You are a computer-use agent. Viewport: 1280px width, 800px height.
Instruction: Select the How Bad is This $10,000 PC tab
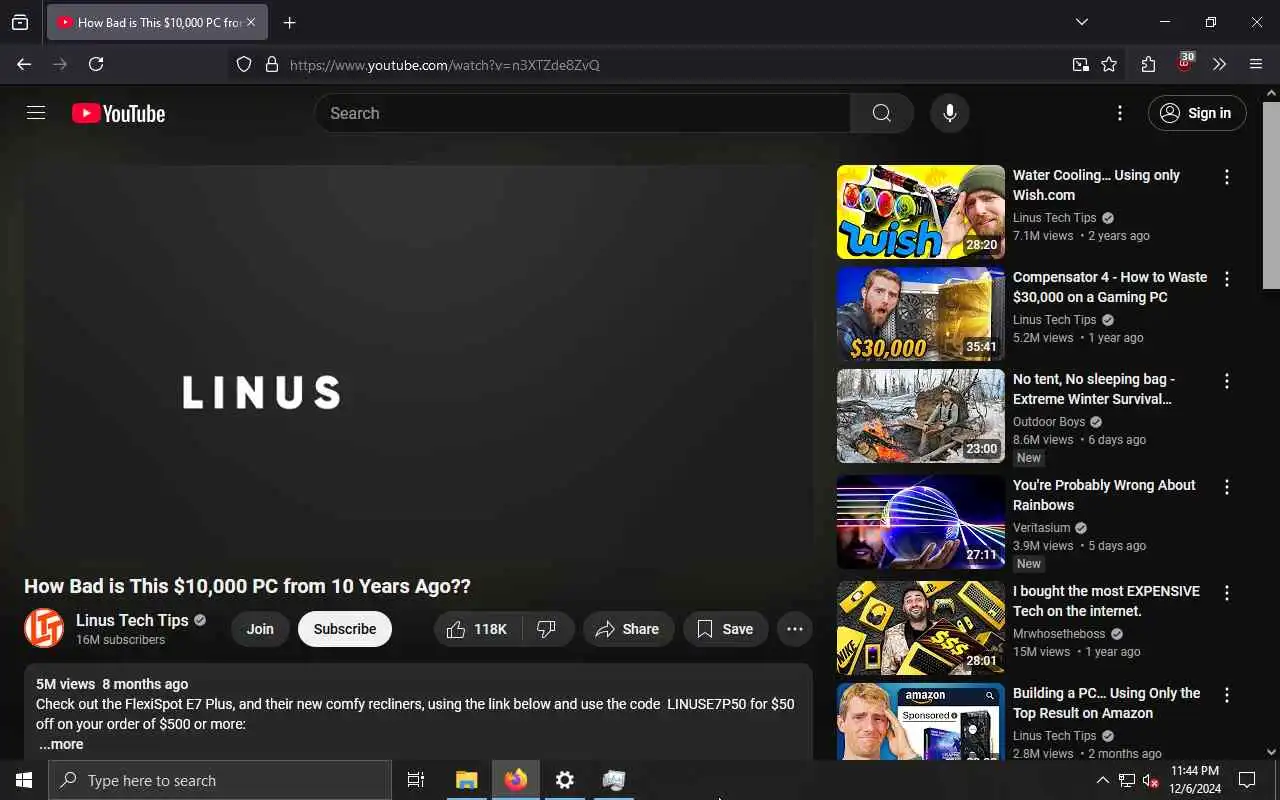coord(157,22)
